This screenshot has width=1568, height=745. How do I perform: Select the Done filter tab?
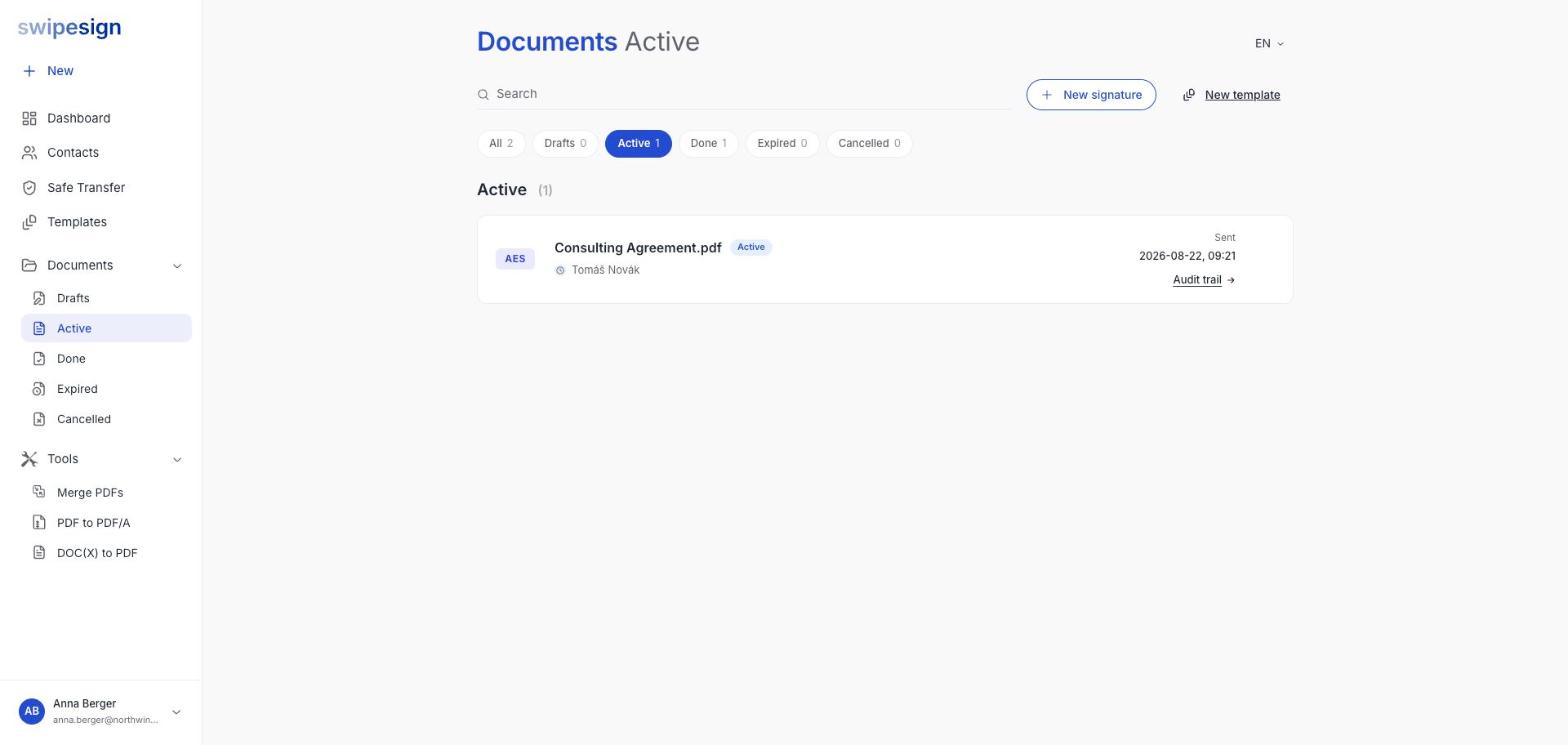(x=708, y=143)
